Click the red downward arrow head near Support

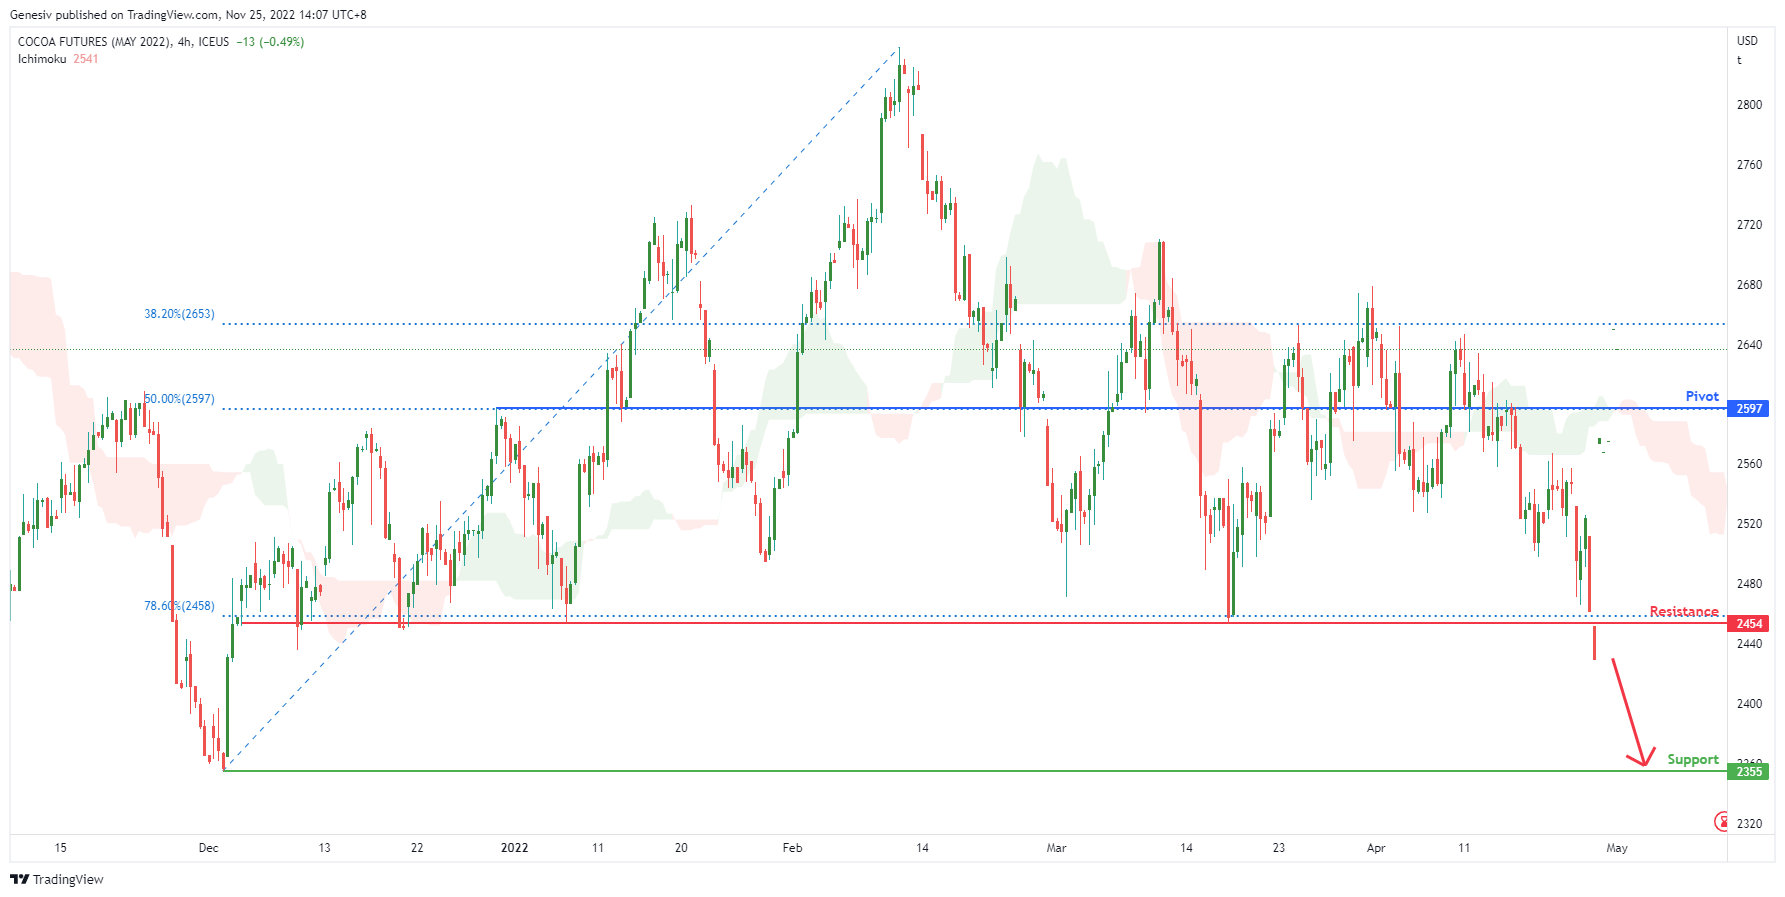click(1642, 760)
